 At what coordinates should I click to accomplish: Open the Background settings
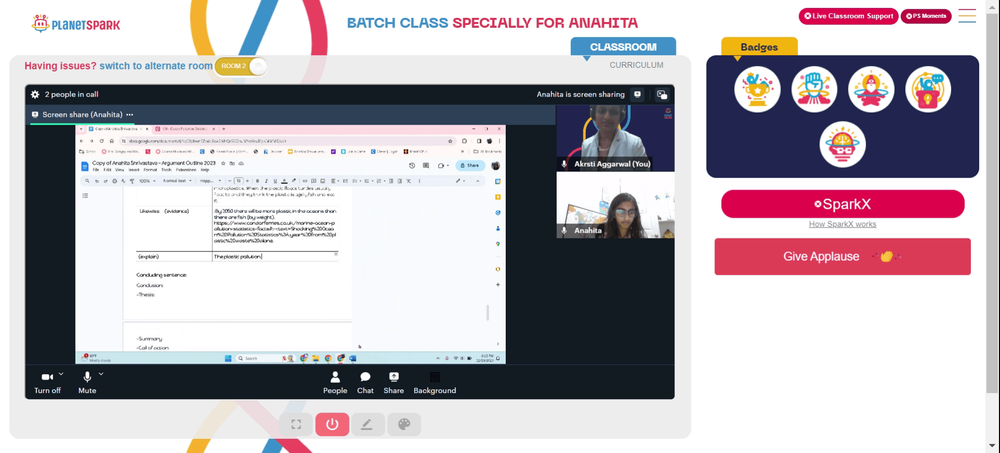[x=434, y=378]
